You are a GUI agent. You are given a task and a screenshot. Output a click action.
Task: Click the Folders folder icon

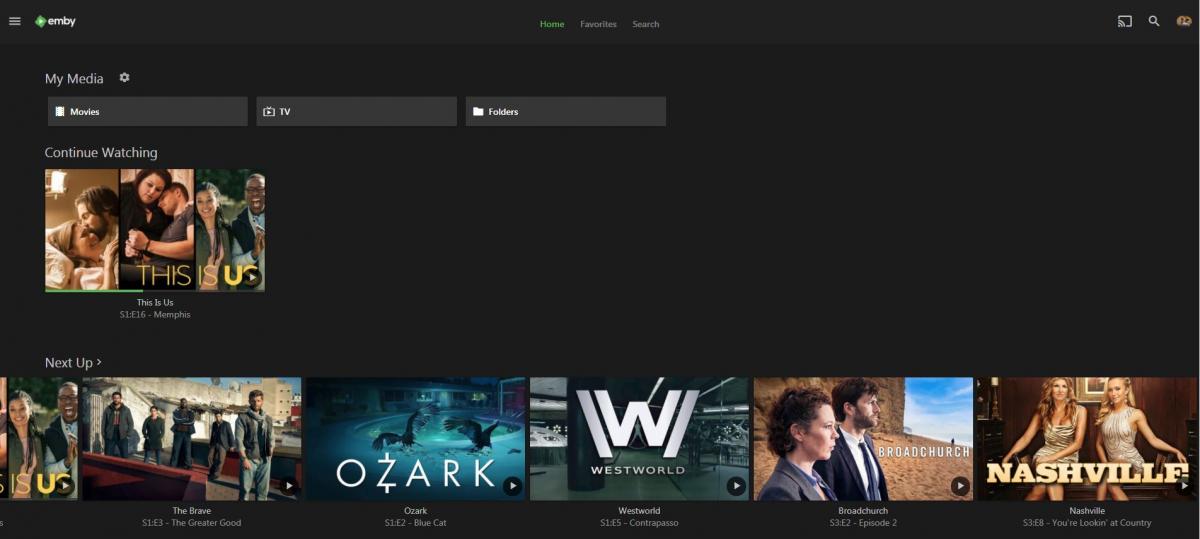[478, 112]
